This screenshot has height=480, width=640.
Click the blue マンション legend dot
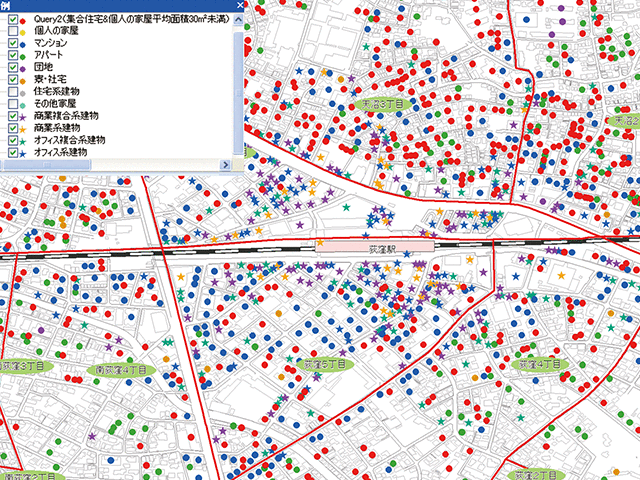tap(23, 44)
